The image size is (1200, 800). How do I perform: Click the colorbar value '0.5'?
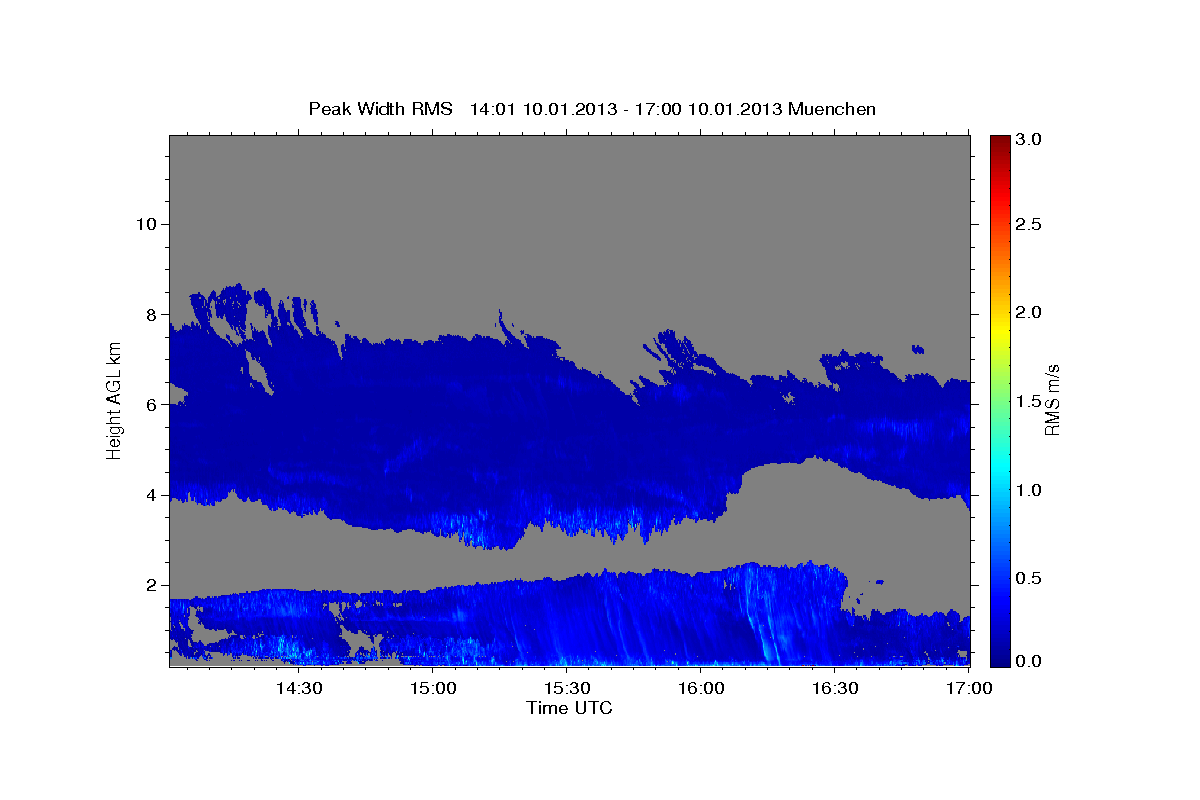[x=1028, y=578]
